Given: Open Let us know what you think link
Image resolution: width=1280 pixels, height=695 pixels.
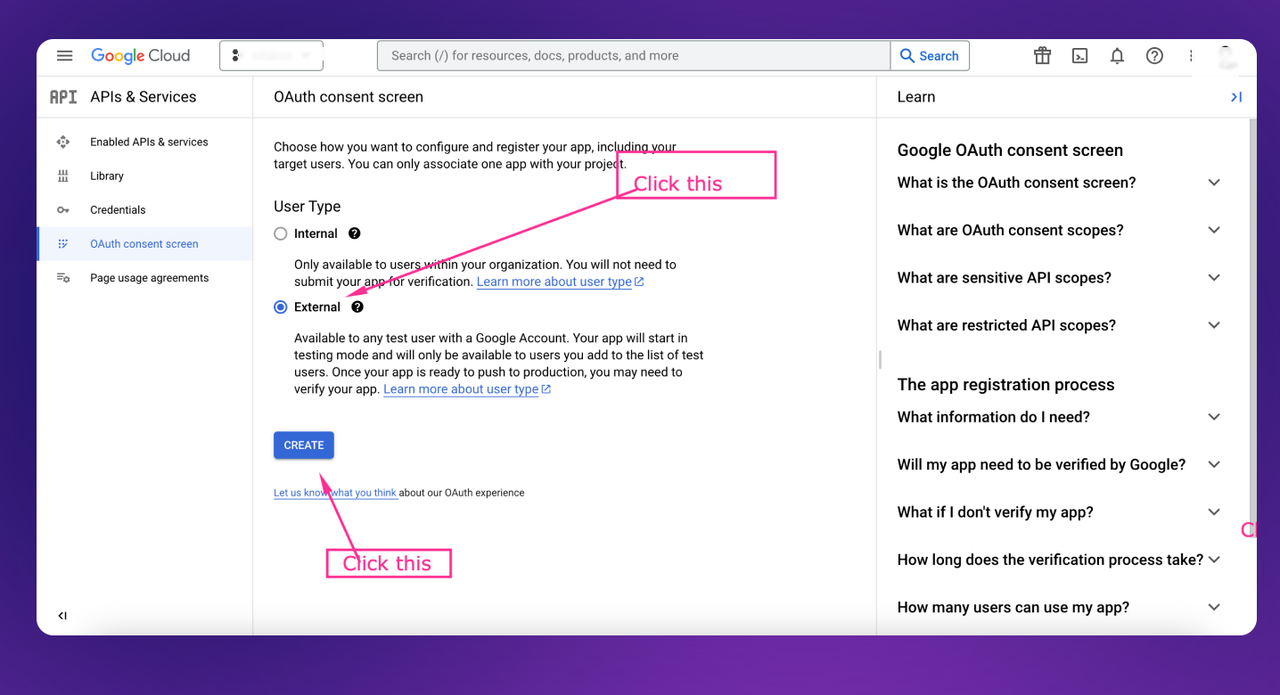Looking at the screenshot, I should tap(335, 493).
